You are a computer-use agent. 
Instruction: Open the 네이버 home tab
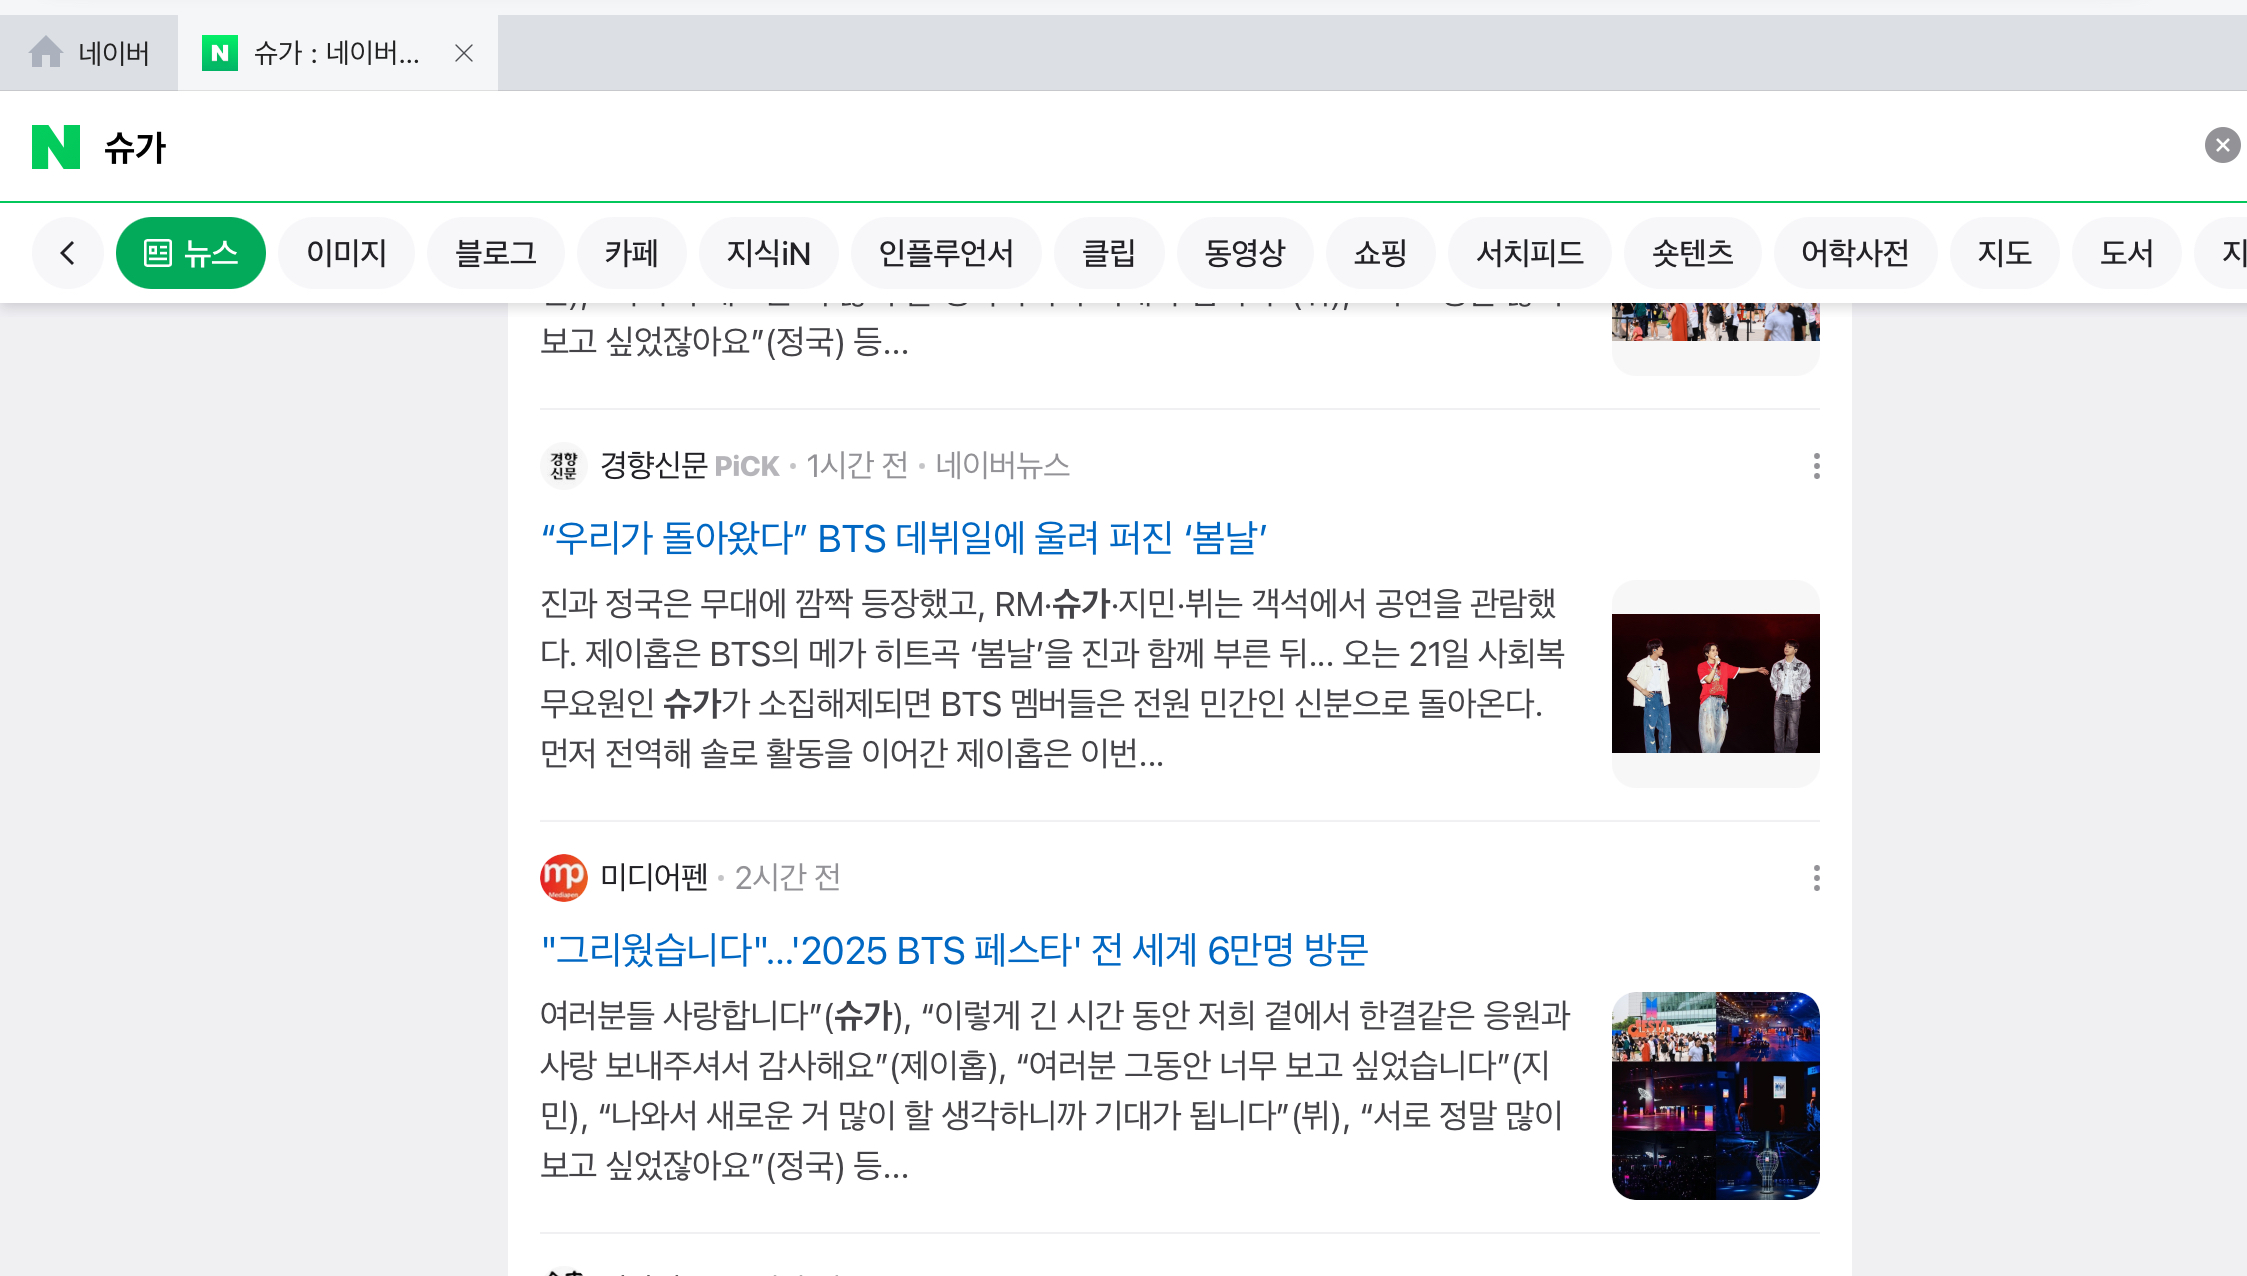coord(89,53)
